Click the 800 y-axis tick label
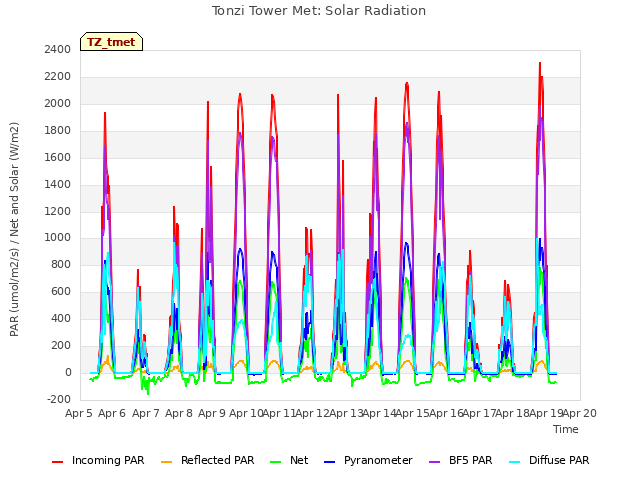Screen dimensions: 640x480 [x=61, y=264]
